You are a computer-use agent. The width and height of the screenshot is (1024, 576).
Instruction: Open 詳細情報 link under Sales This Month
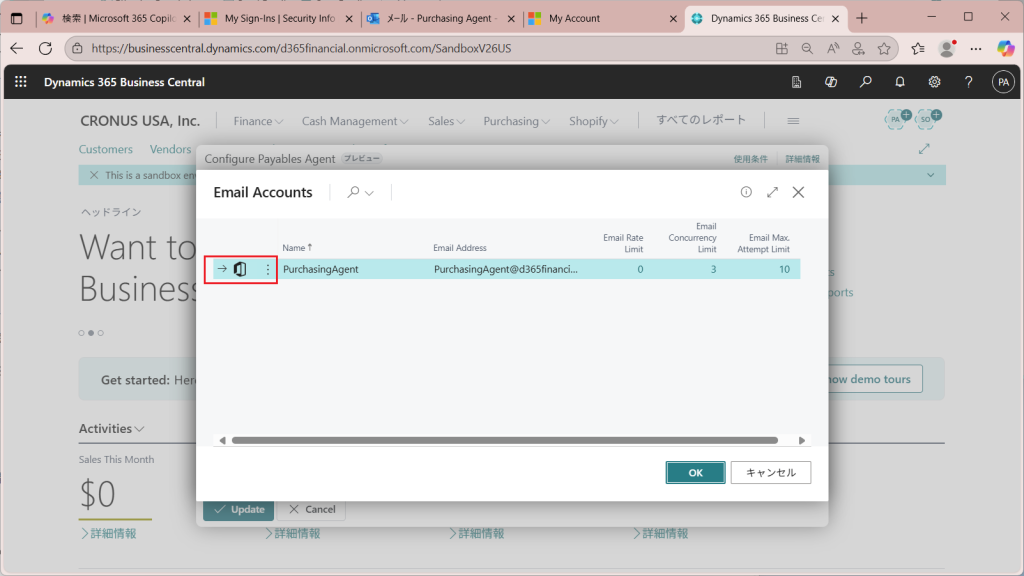click(108, 534)
